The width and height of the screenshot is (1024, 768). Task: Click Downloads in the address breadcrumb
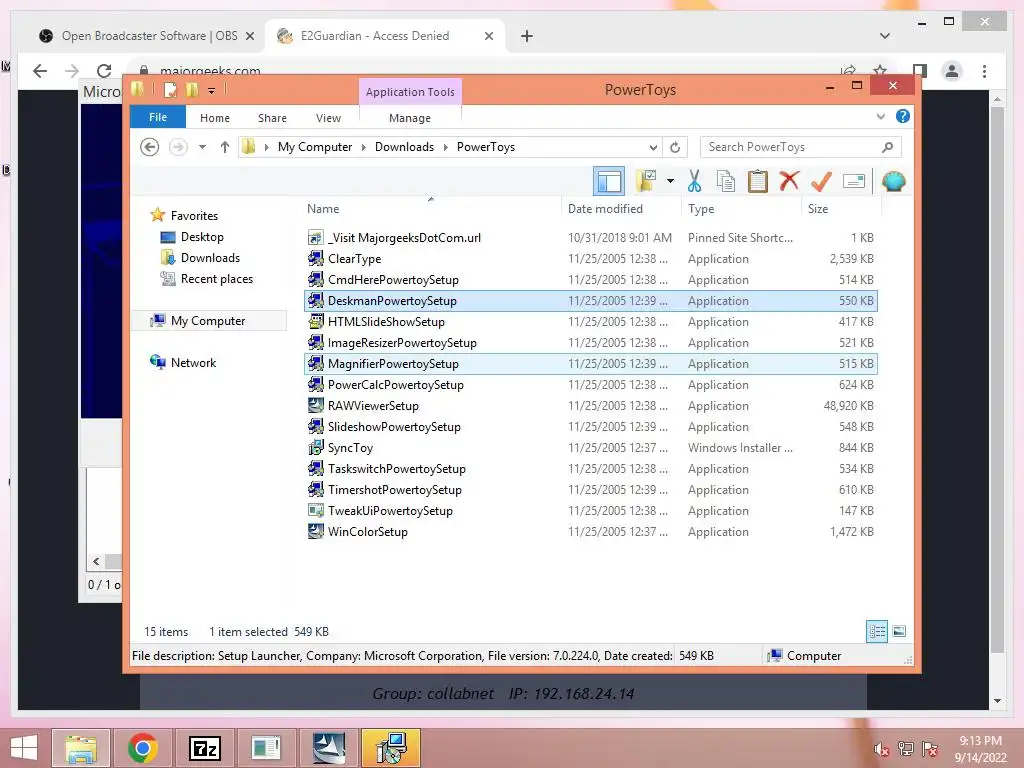pyautogui.click(x=404, y=147)
